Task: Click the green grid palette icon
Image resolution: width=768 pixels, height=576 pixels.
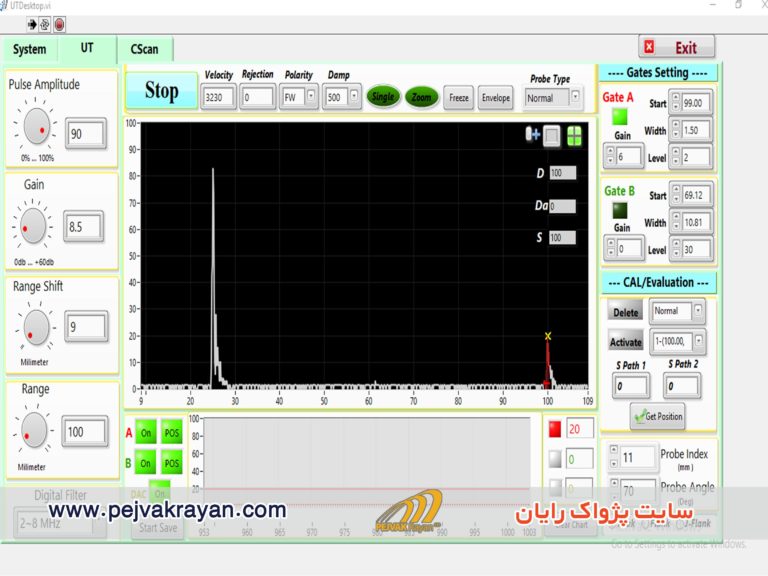Action: (x=575, y=136)
